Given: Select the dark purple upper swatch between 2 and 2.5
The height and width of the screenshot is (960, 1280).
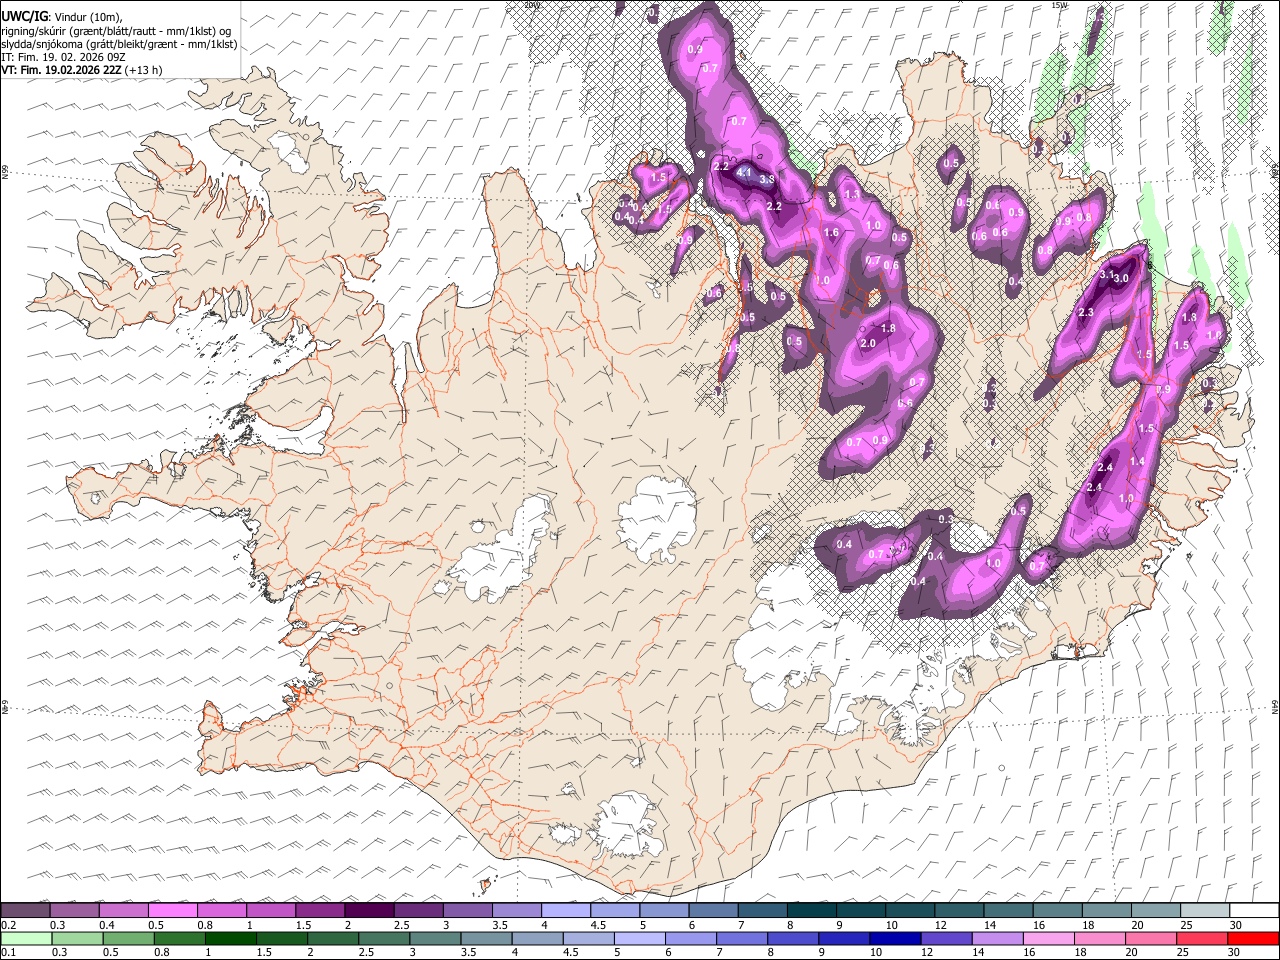Looking at the screenshot, I should click(x=369, y=910).
